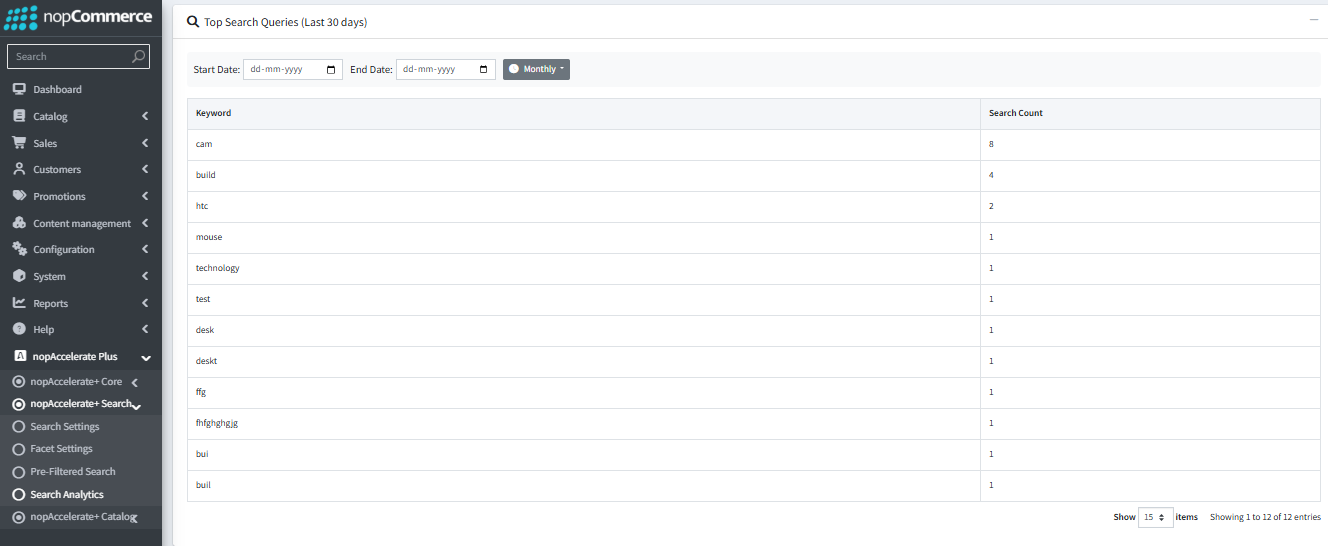Viewport: 1328px width, 546px height.
Task: Expand the Customers menu chevron
Action: [x=145, y=169]
